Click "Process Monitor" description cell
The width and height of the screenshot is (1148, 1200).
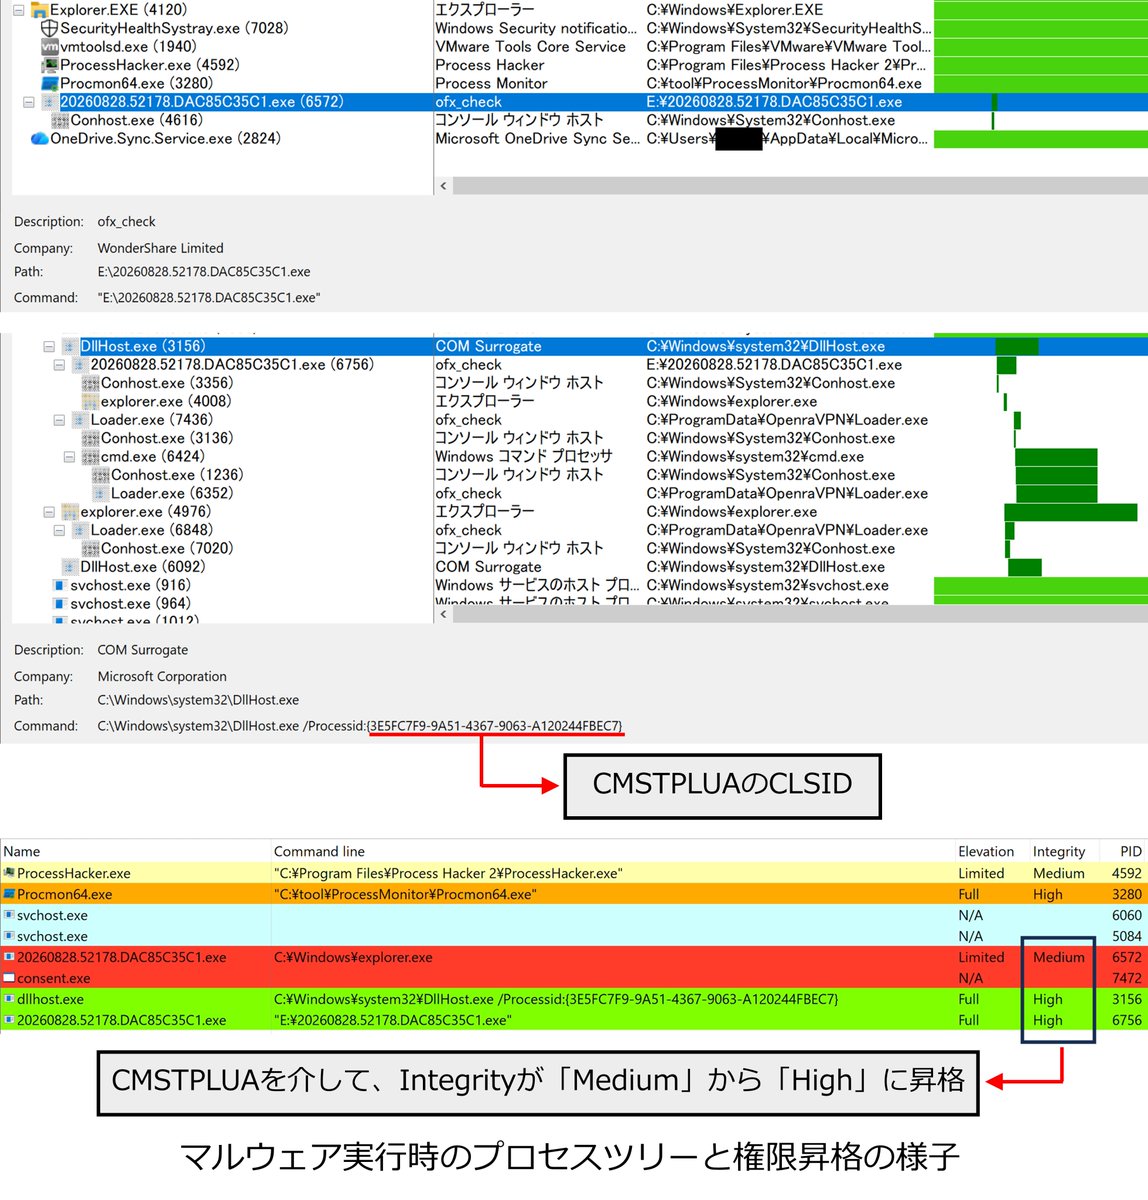491,84
